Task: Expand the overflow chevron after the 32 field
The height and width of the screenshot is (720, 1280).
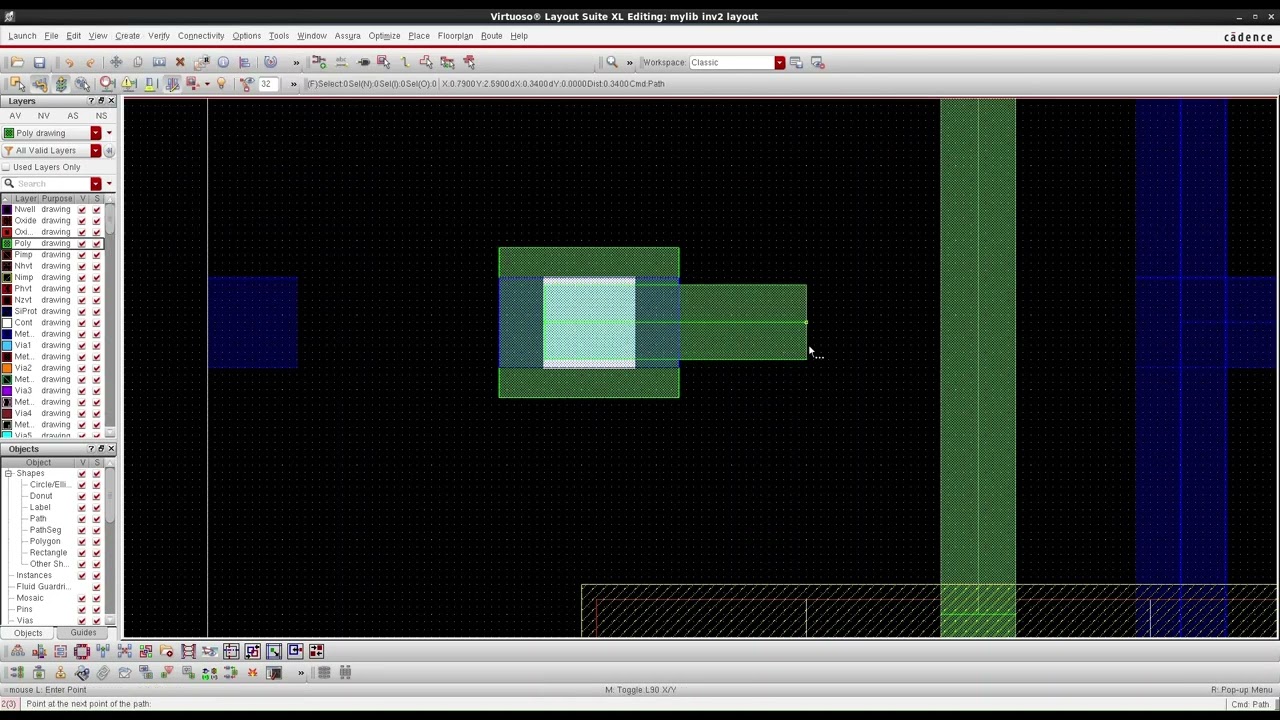Action: (293, 84)
